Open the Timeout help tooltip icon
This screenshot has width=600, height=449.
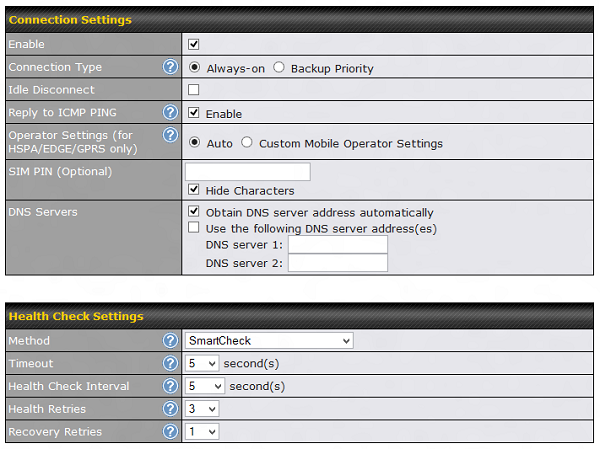click(x=170, y=364)
